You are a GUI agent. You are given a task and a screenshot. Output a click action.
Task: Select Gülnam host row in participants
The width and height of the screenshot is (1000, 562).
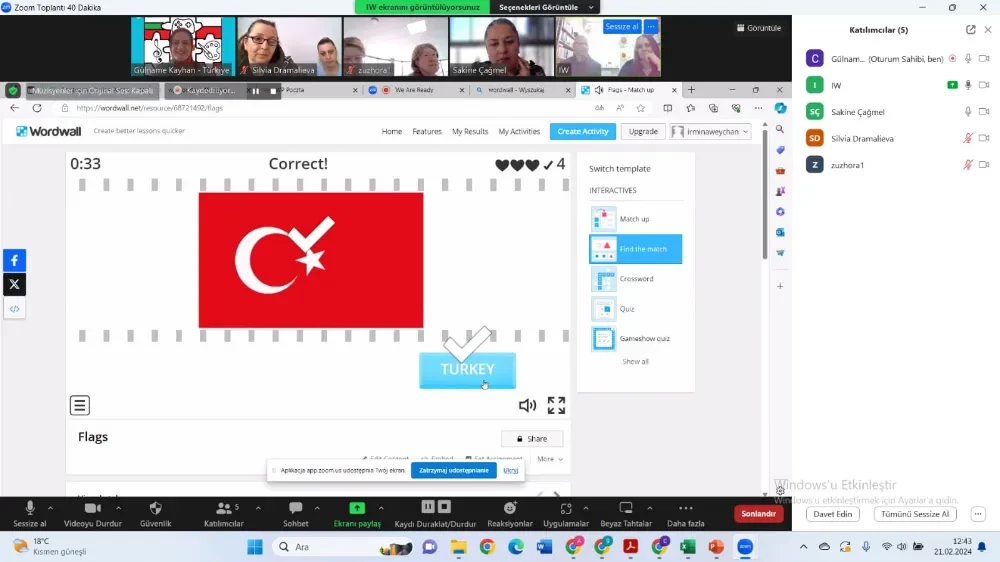[x=896, y=59]
